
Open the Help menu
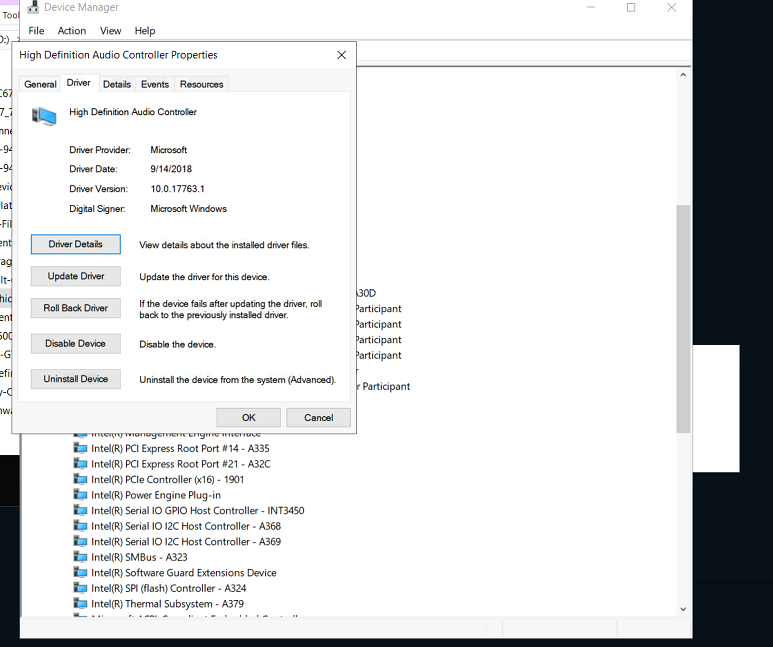point(145,31)
